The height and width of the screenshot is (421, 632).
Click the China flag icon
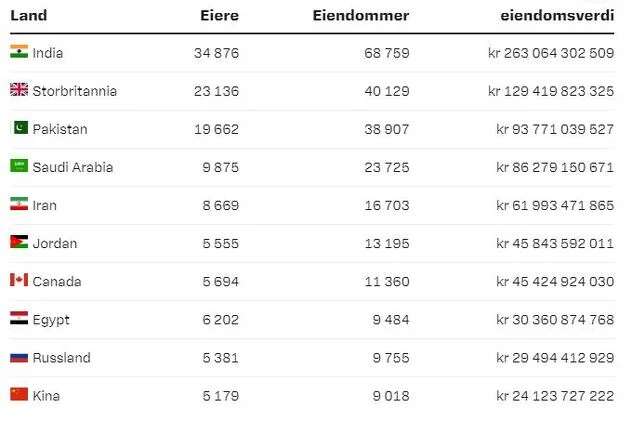(19, 395)
